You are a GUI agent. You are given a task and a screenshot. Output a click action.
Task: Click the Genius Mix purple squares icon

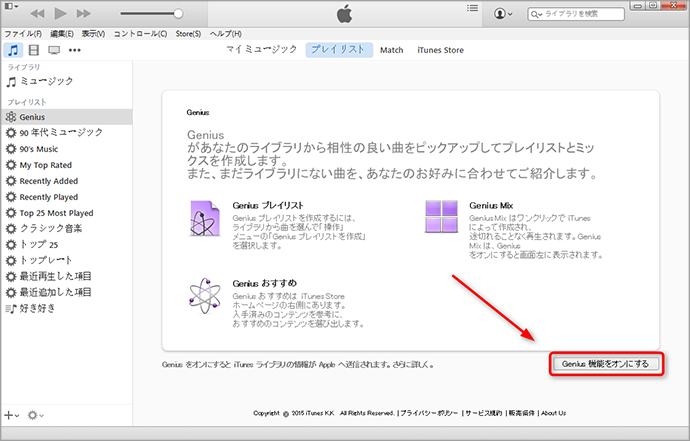click(441, 216)
